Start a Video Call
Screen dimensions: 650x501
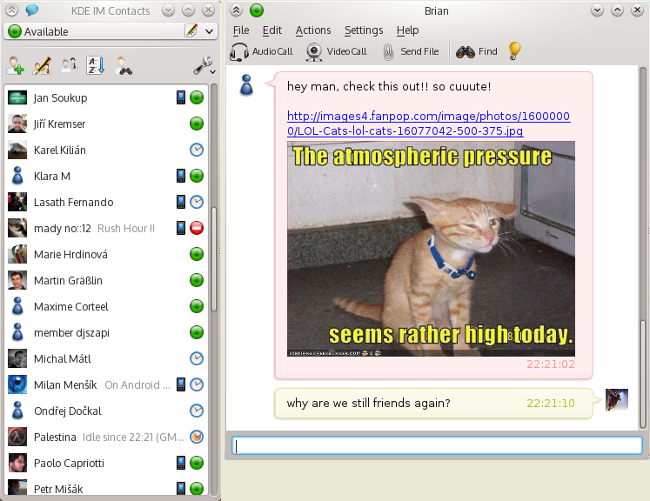pos(336,51)
